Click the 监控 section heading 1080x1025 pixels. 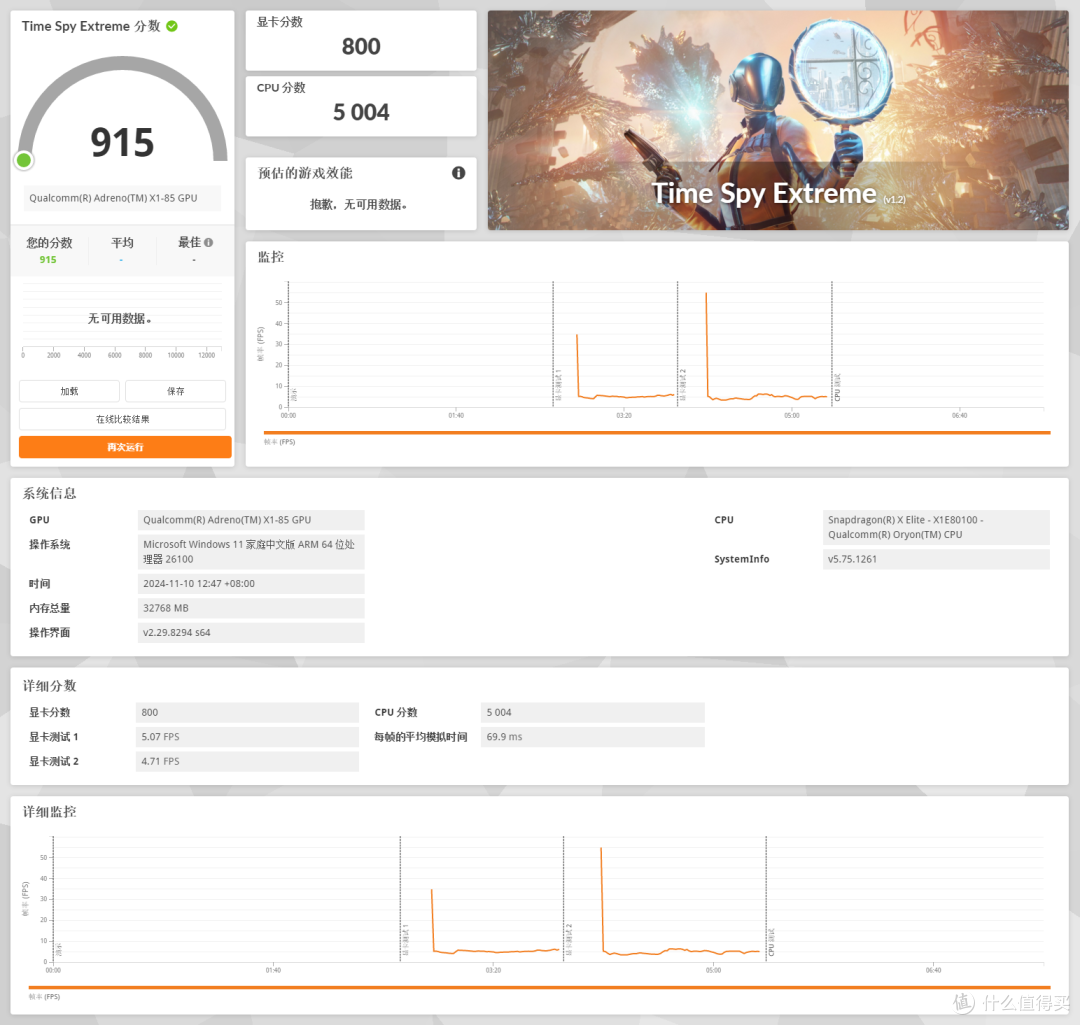click(271, 257)
